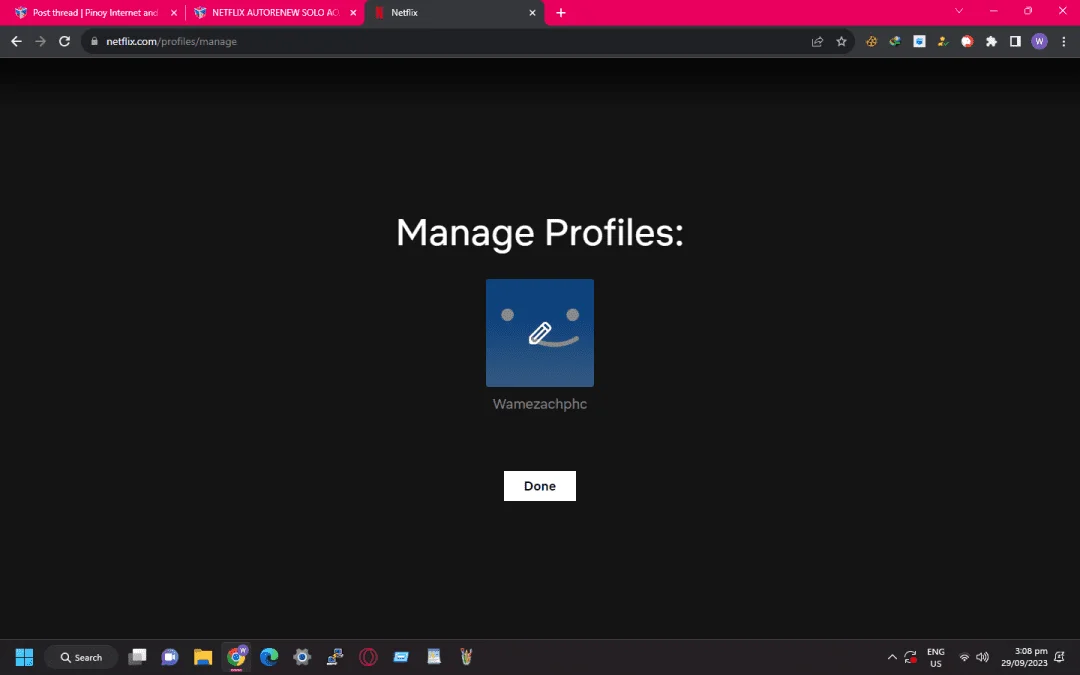Open the Windows Start menu
Image resolution: width=1080 pixels, height=675 pixels.
point(24,657)
